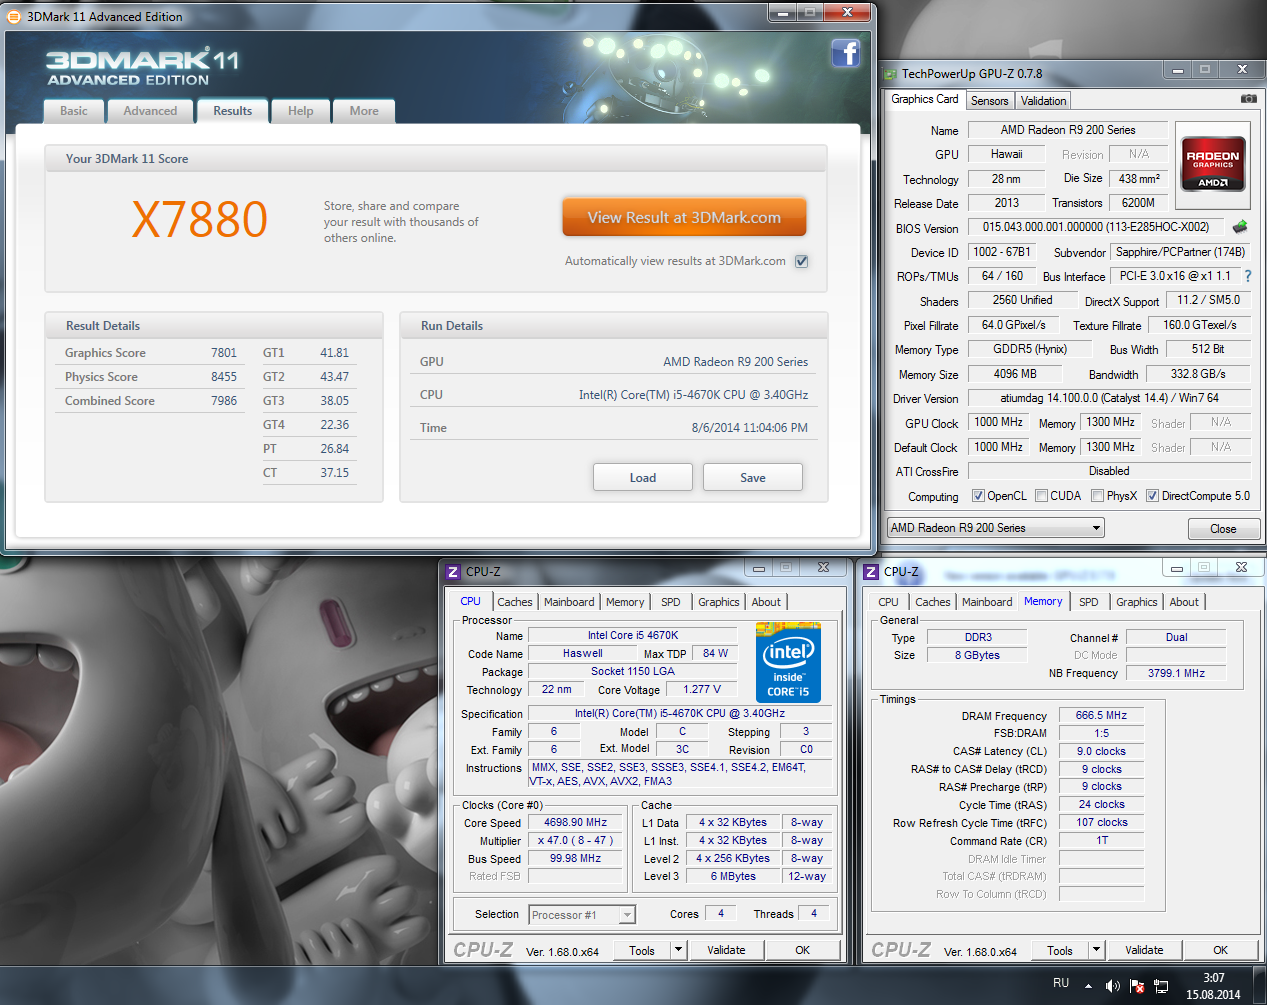Open the Action Center flag icon in the tray
This screenshot has width=1267, height=1005.
(x=1137, y=986)
